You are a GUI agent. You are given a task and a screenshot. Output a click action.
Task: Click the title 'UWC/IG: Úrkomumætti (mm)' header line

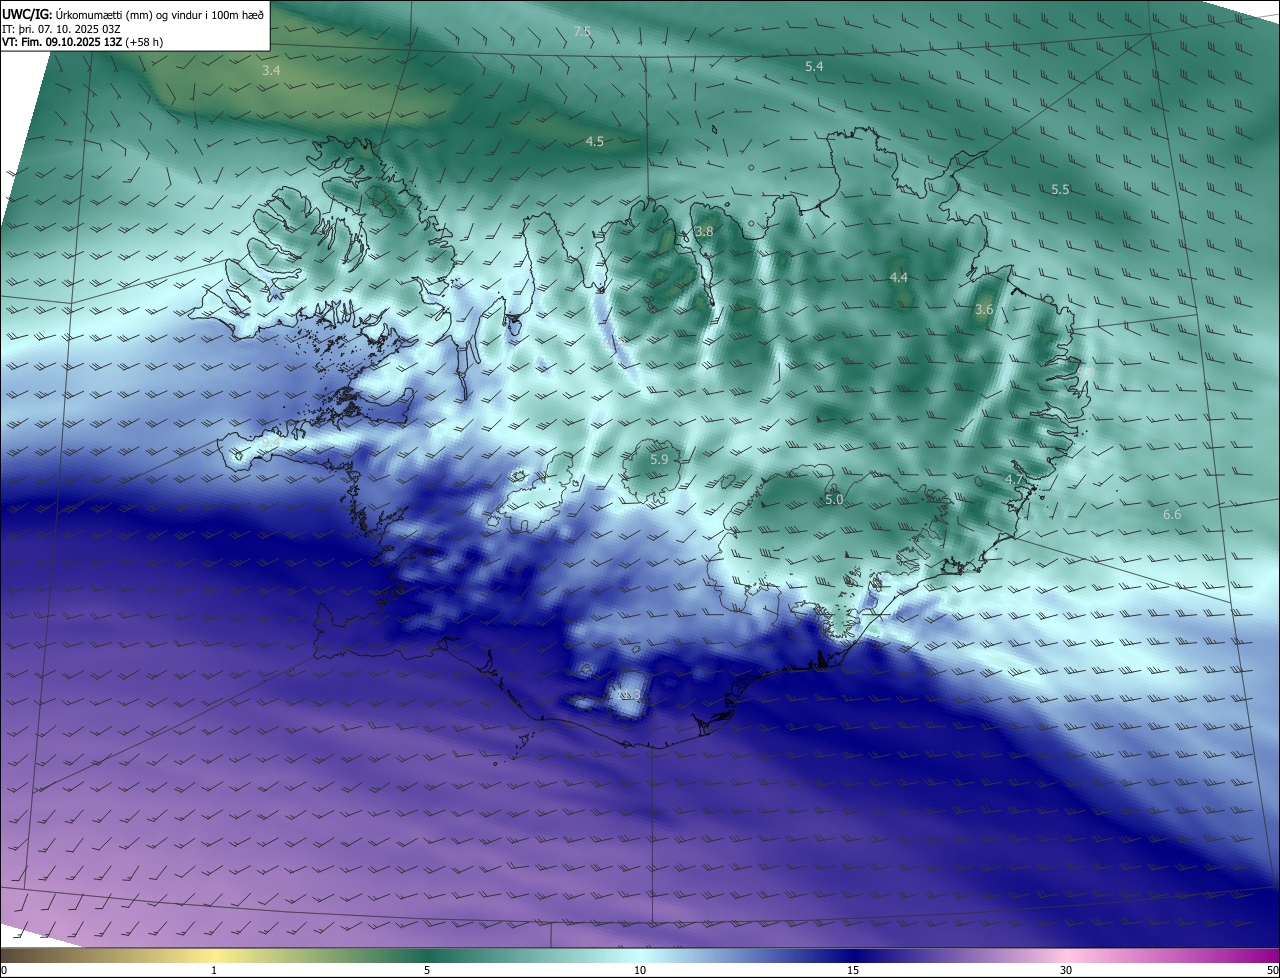pyautogui.click(x=133, y=13)
